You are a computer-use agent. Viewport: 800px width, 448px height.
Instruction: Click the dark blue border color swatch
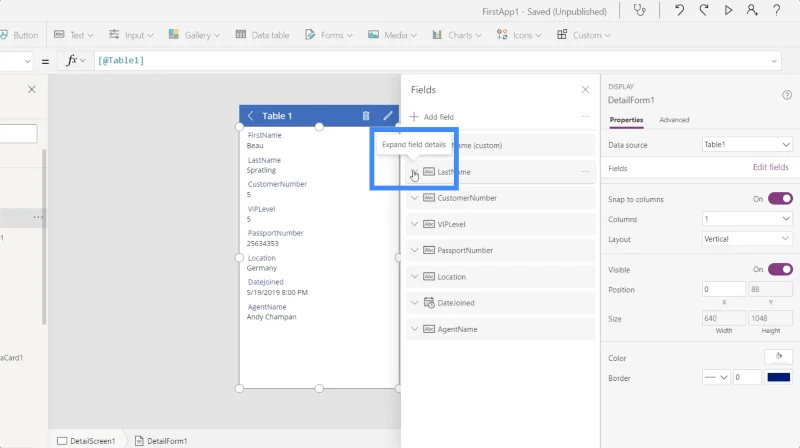[779, 378]
